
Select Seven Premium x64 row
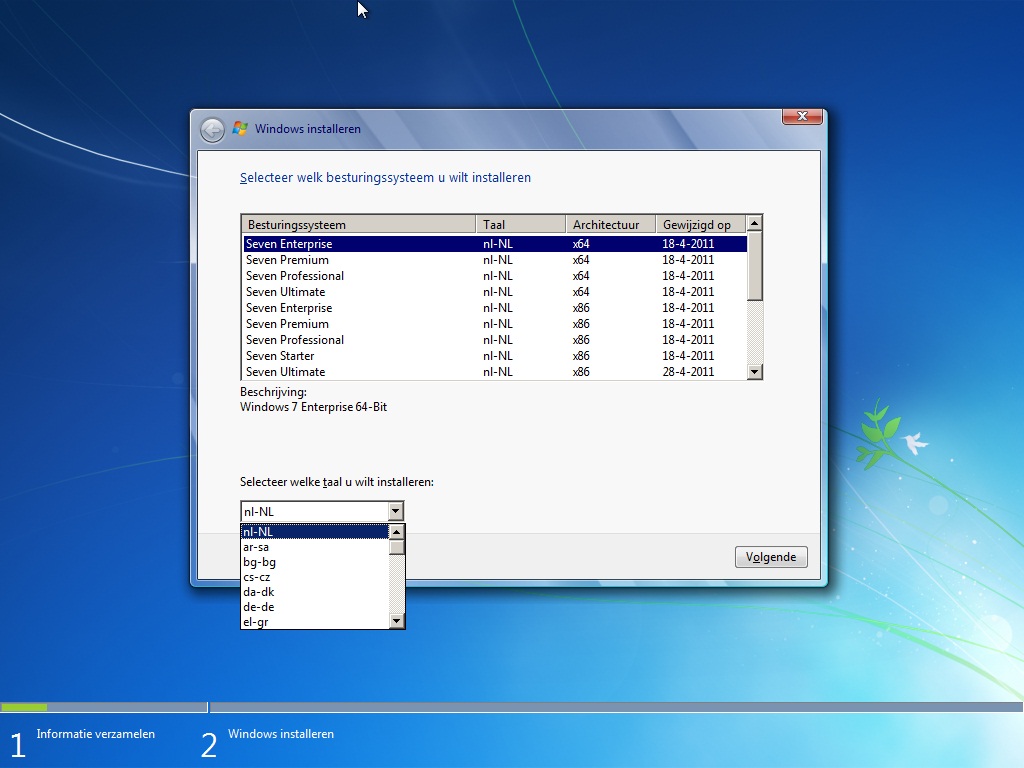(x=494, y=260)
